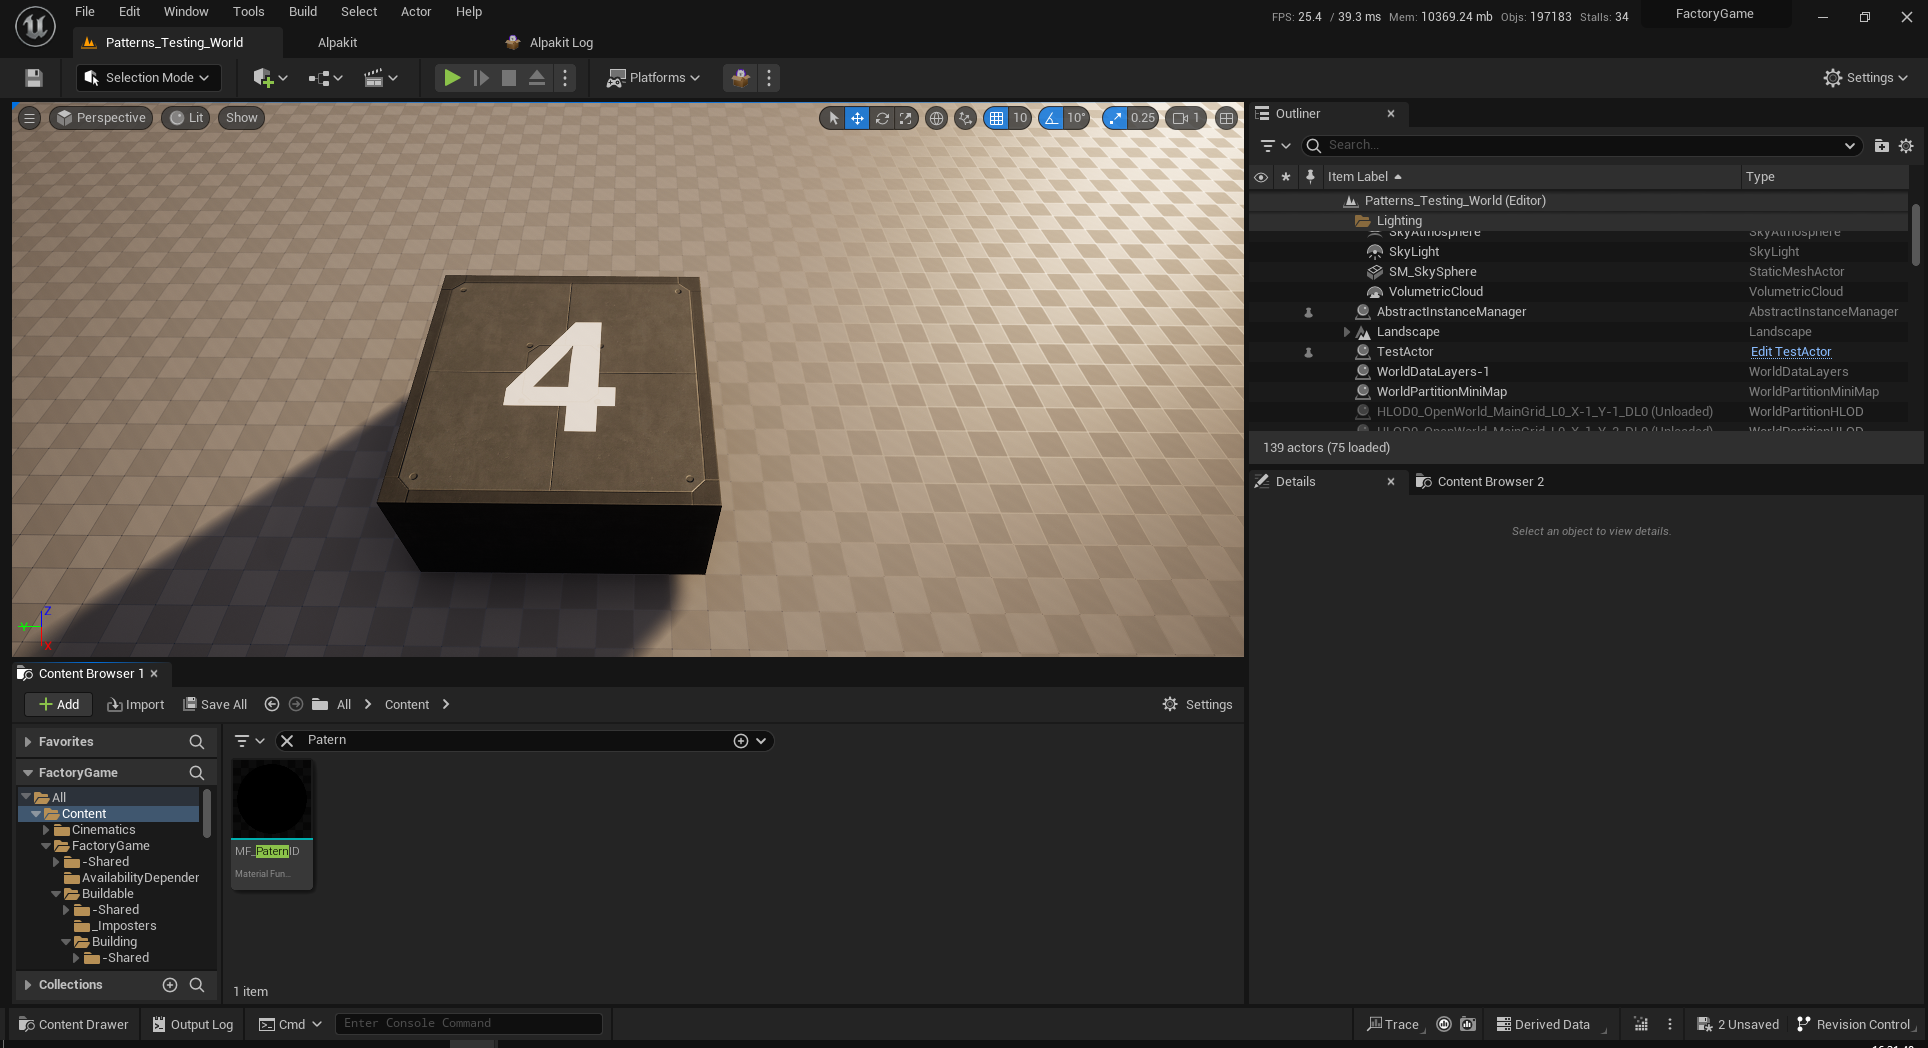Toggle scale snapping
Screen dimensions: 1928x1048
[x=1115, y=118]
